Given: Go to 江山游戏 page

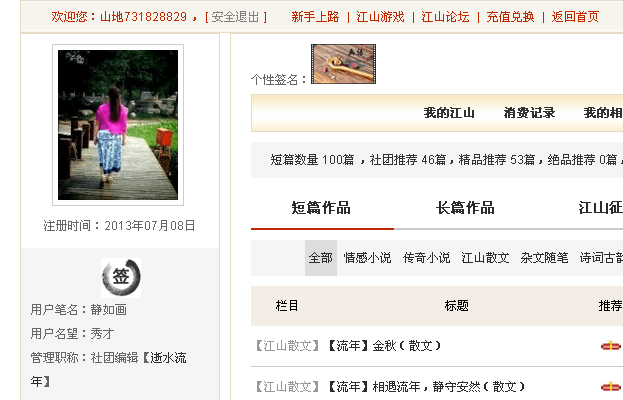Looking at the screenshot, I should point(380,17).
